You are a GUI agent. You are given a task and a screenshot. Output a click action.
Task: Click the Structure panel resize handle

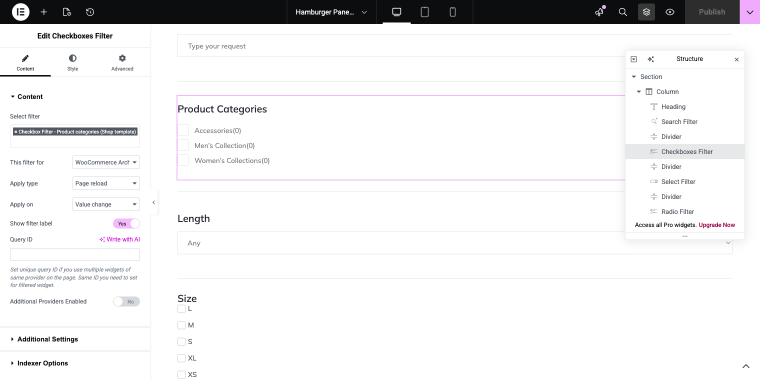point(685,236)
